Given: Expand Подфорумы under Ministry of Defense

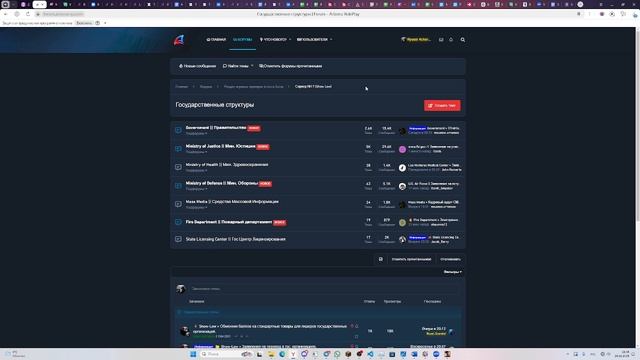Looking at the screenshot, I should 196,189.
